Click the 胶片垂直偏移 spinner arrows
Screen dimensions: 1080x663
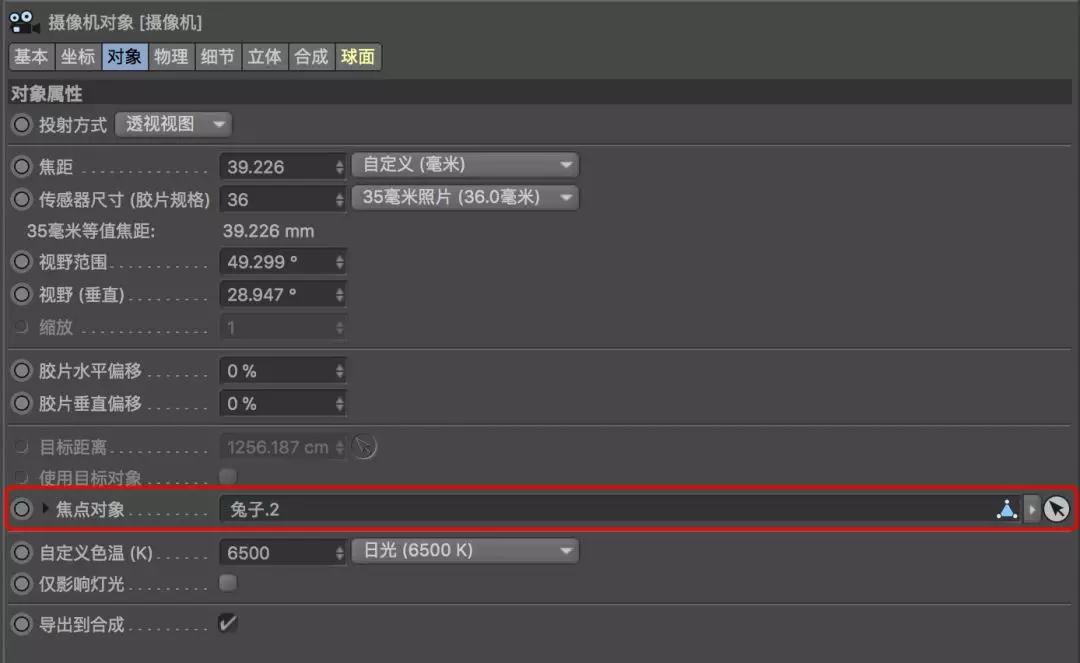coord(340,403)
